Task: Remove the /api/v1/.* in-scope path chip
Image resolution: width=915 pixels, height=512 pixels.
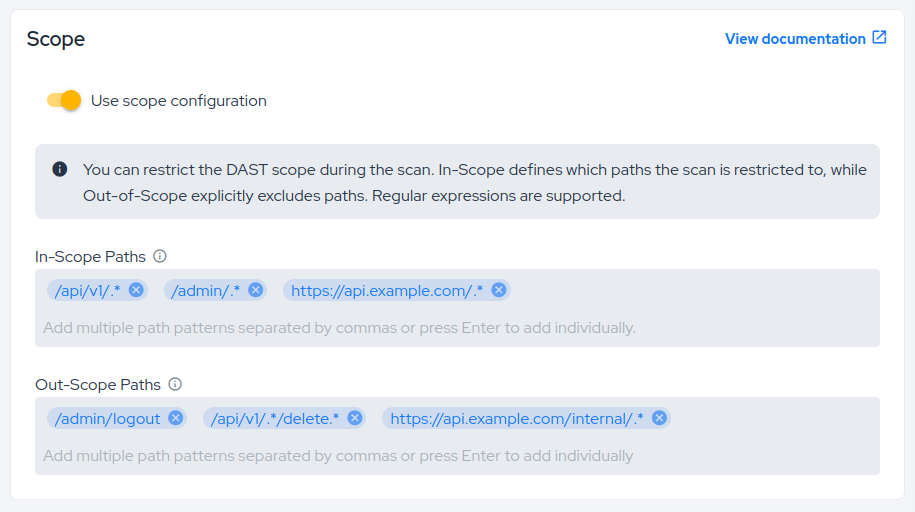Action: [x=136, y=290]
